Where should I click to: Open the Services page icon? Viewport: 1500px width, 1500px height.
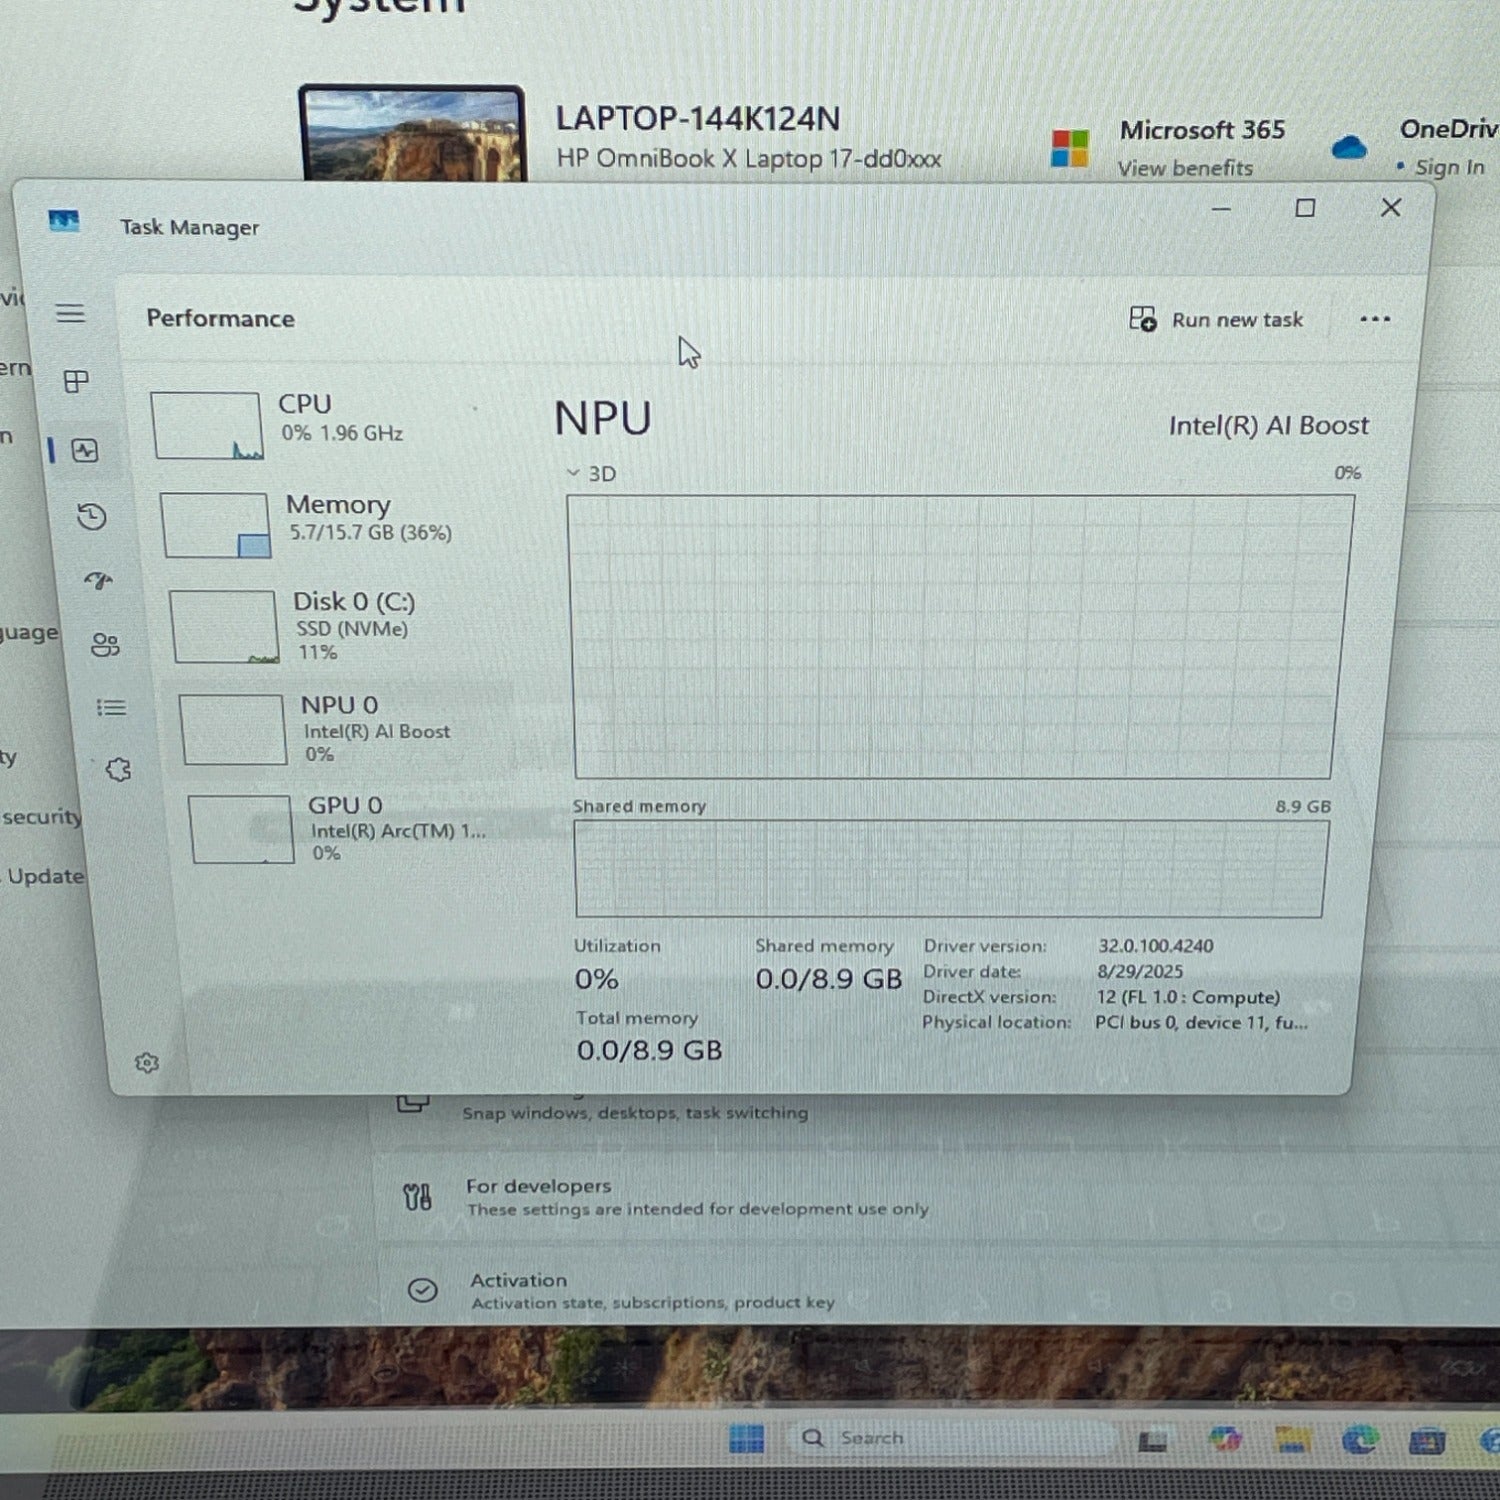(118, 770)
